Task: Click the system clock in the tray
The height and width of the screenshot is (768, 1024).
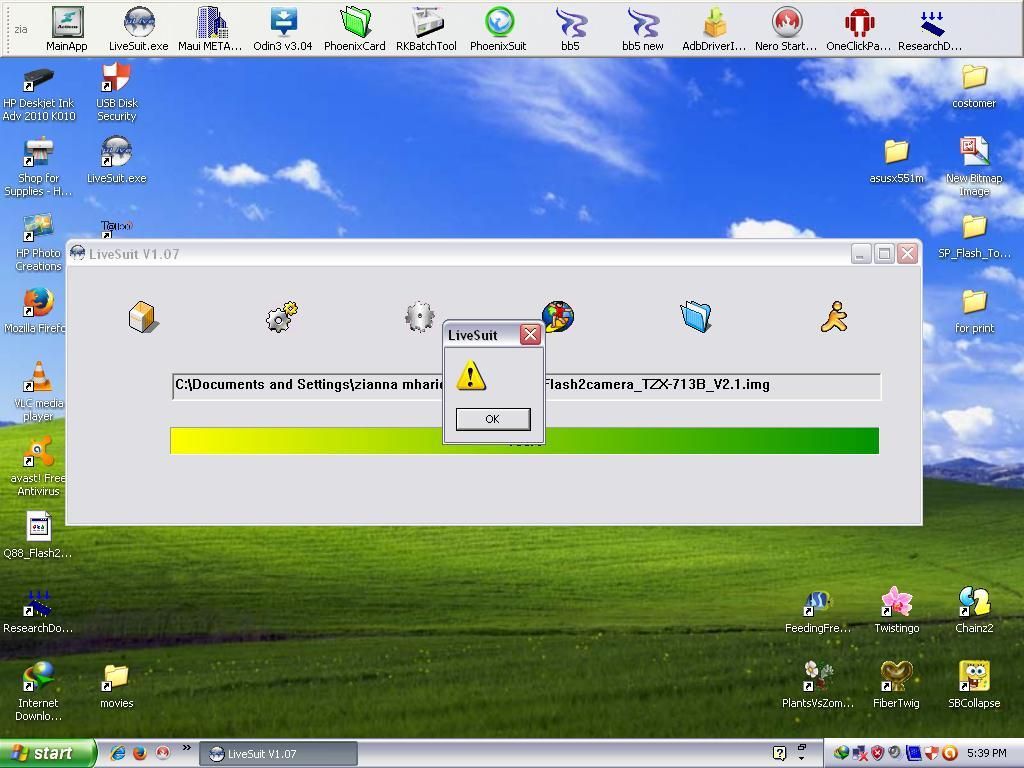Action: (x=986, y=753)
